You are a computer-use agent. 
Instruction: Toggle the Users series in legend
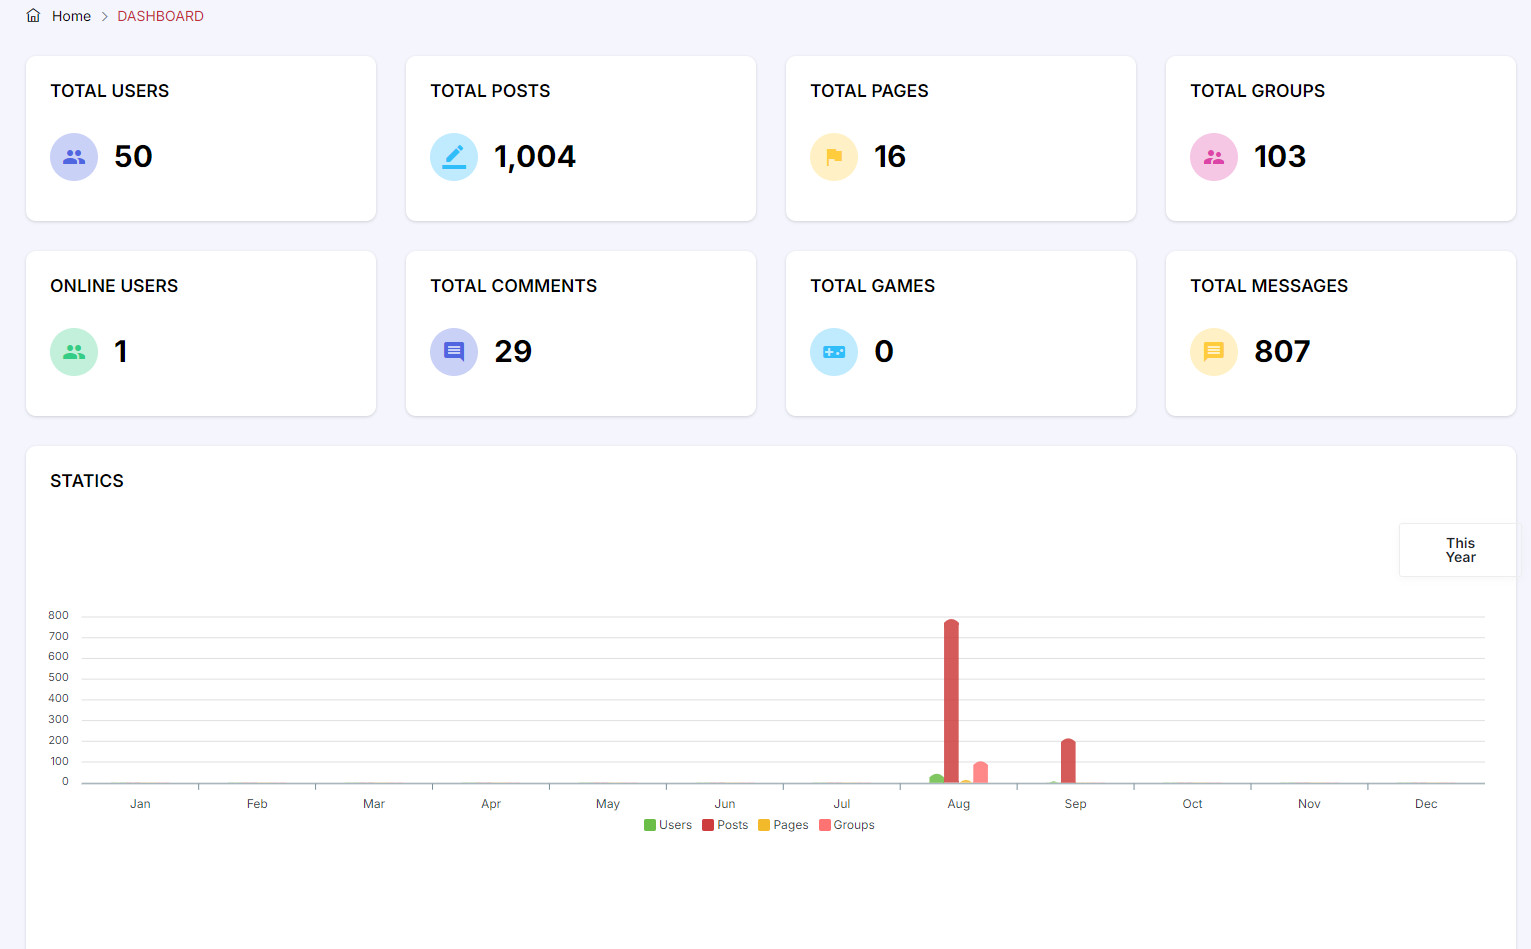click(668, 825)
